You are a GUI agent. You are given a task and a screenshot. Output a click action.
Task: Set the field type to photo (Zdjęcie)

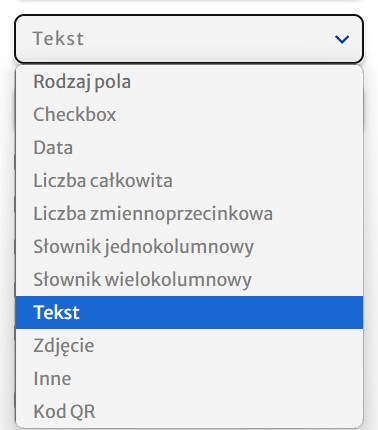[x=189, y=345]
